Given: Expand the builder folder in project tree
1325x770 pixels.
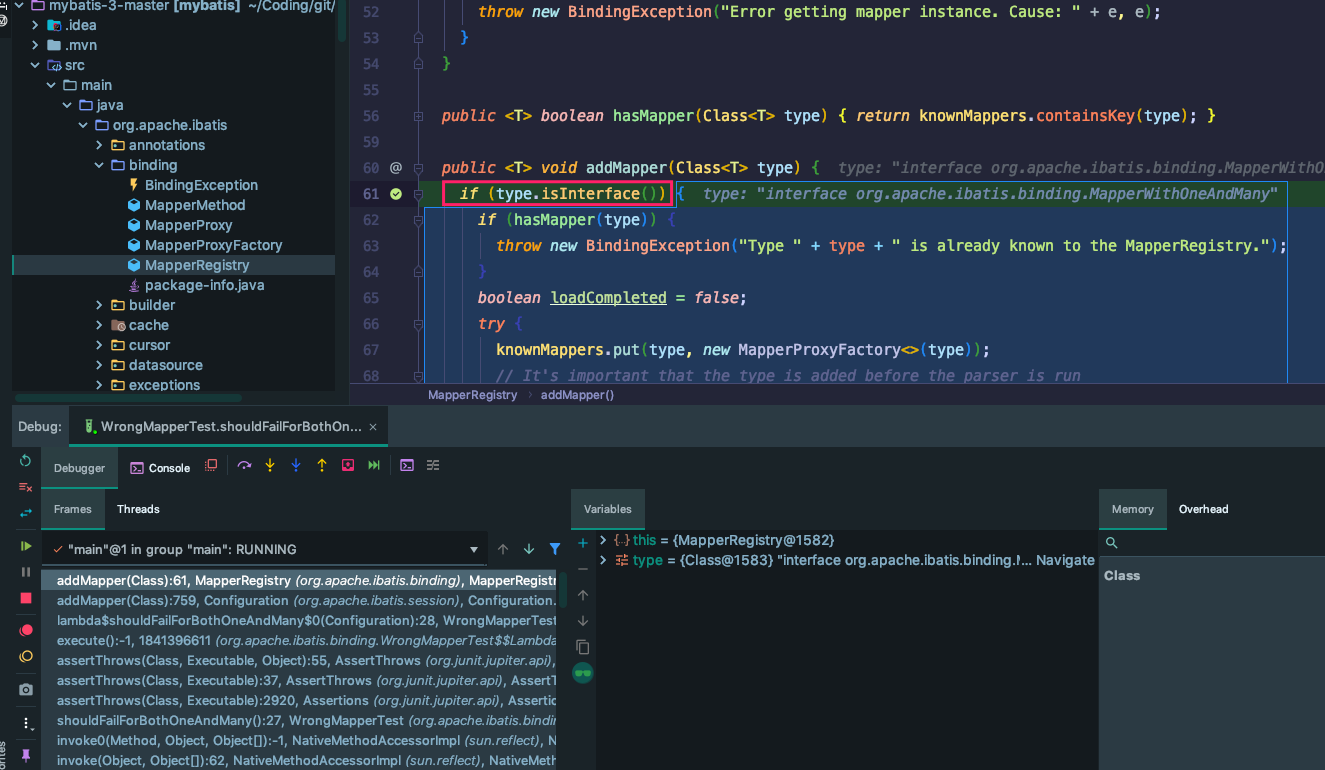Looking at the screenshot, I should (99, 305).
